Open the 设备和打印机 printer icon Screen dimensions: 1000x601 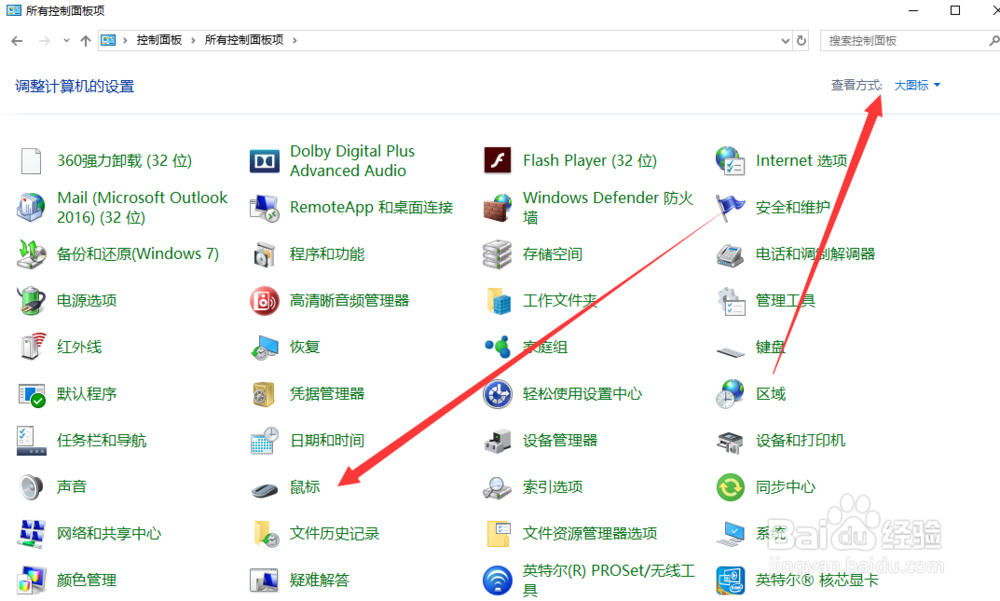[730, 442]
